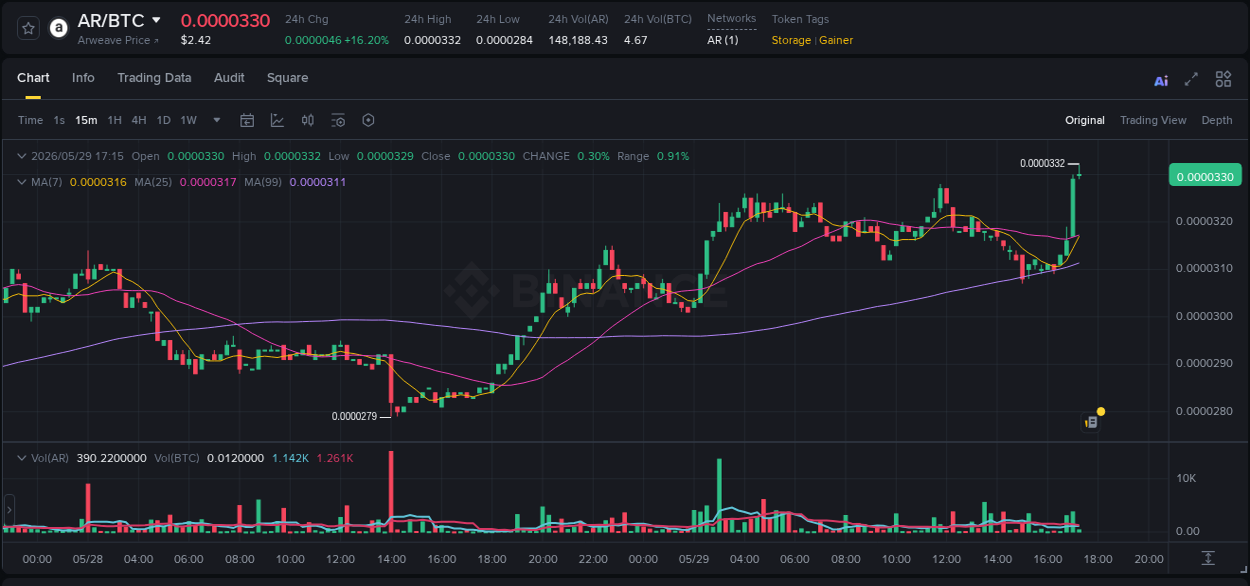Expand more time intervals dropdown
Screen dimensions: 1250x586
217,120
